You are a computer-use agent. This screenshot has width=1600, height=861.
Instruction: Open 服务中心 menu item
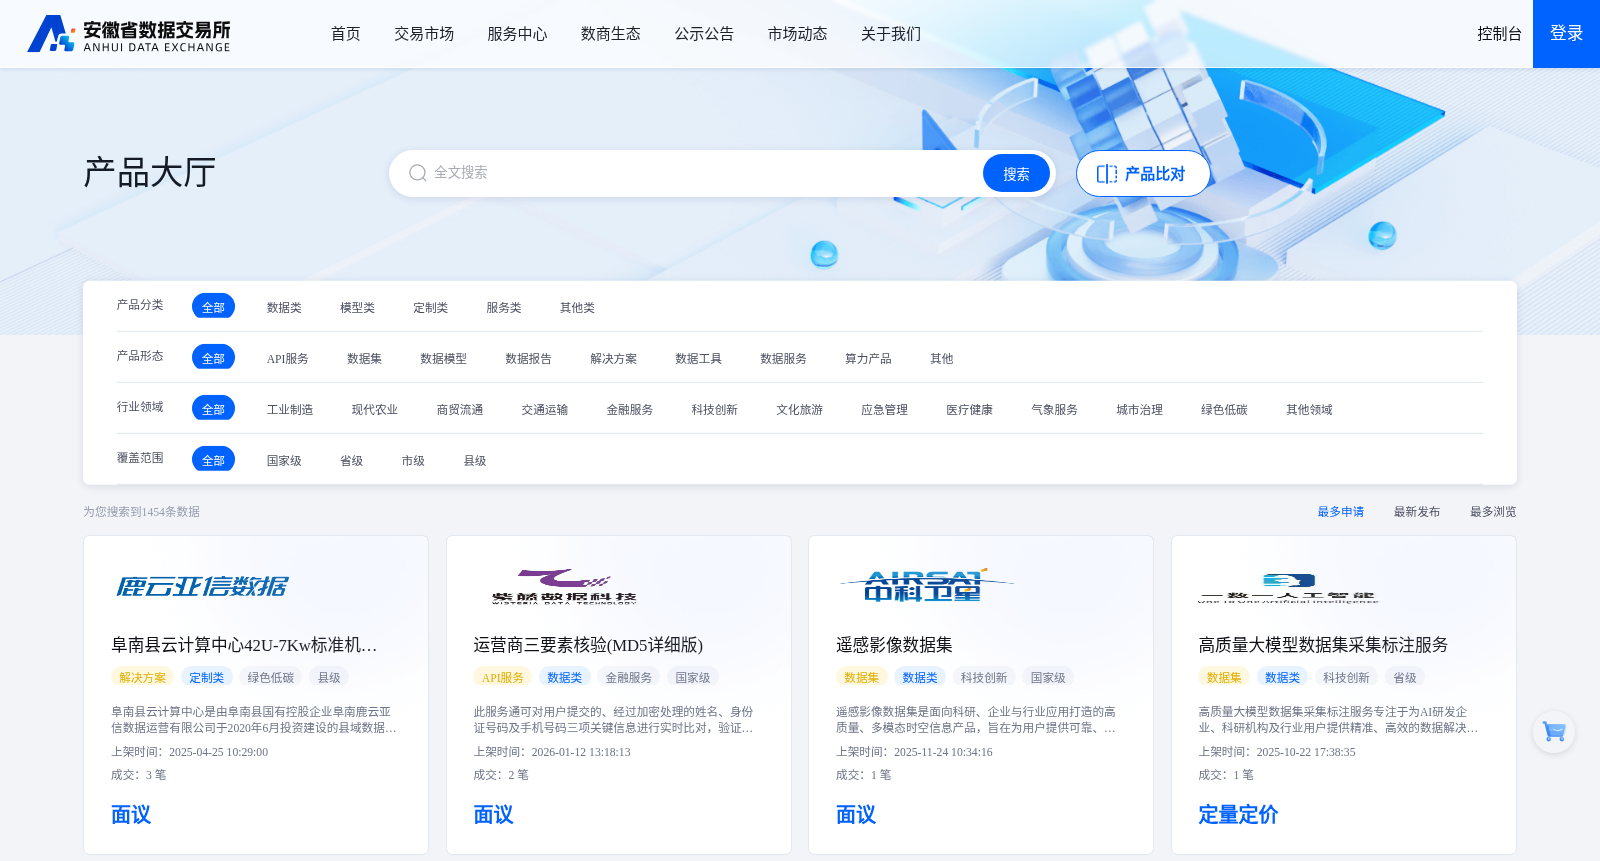pyautogui.click(x=517, y=34)
